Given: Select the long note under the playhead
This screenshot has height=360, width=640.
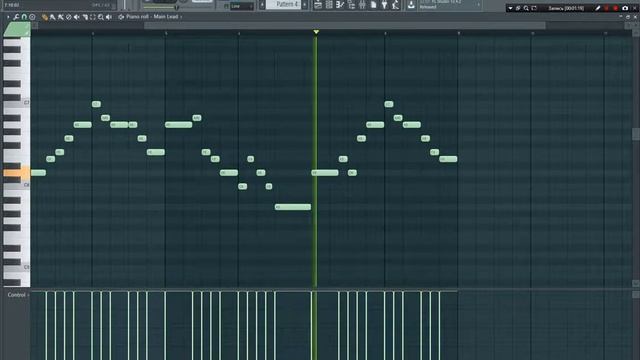Looking at the screenshot, I should click(x=325, y=173).
